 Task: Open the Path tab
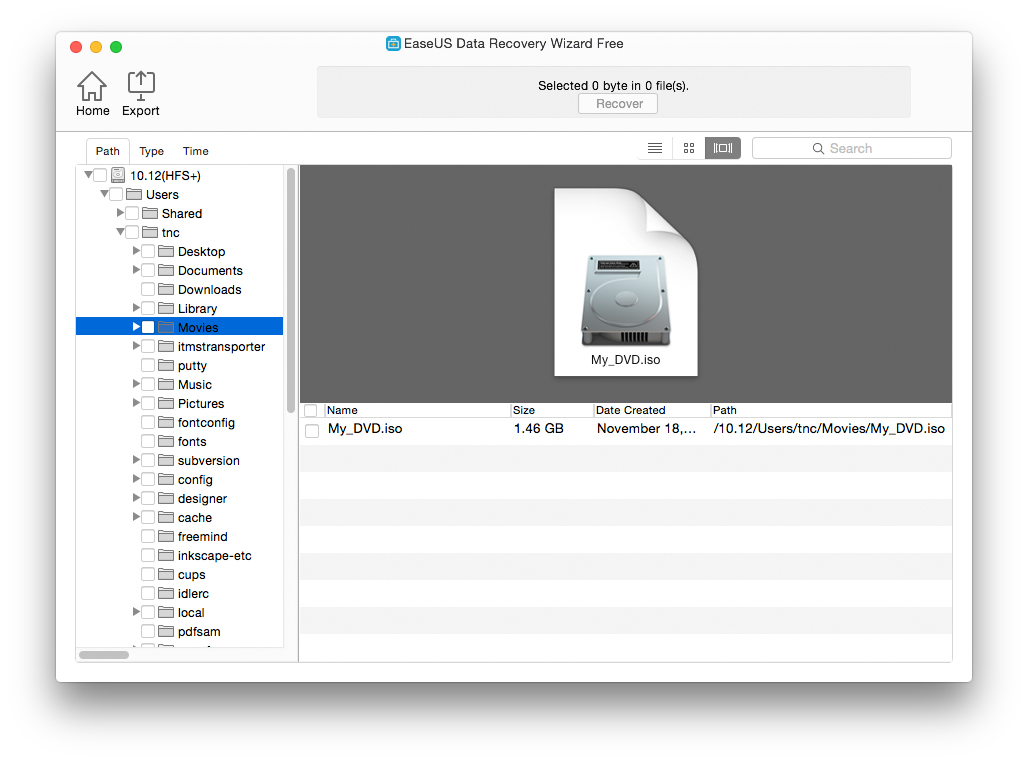tap(108, 151)
